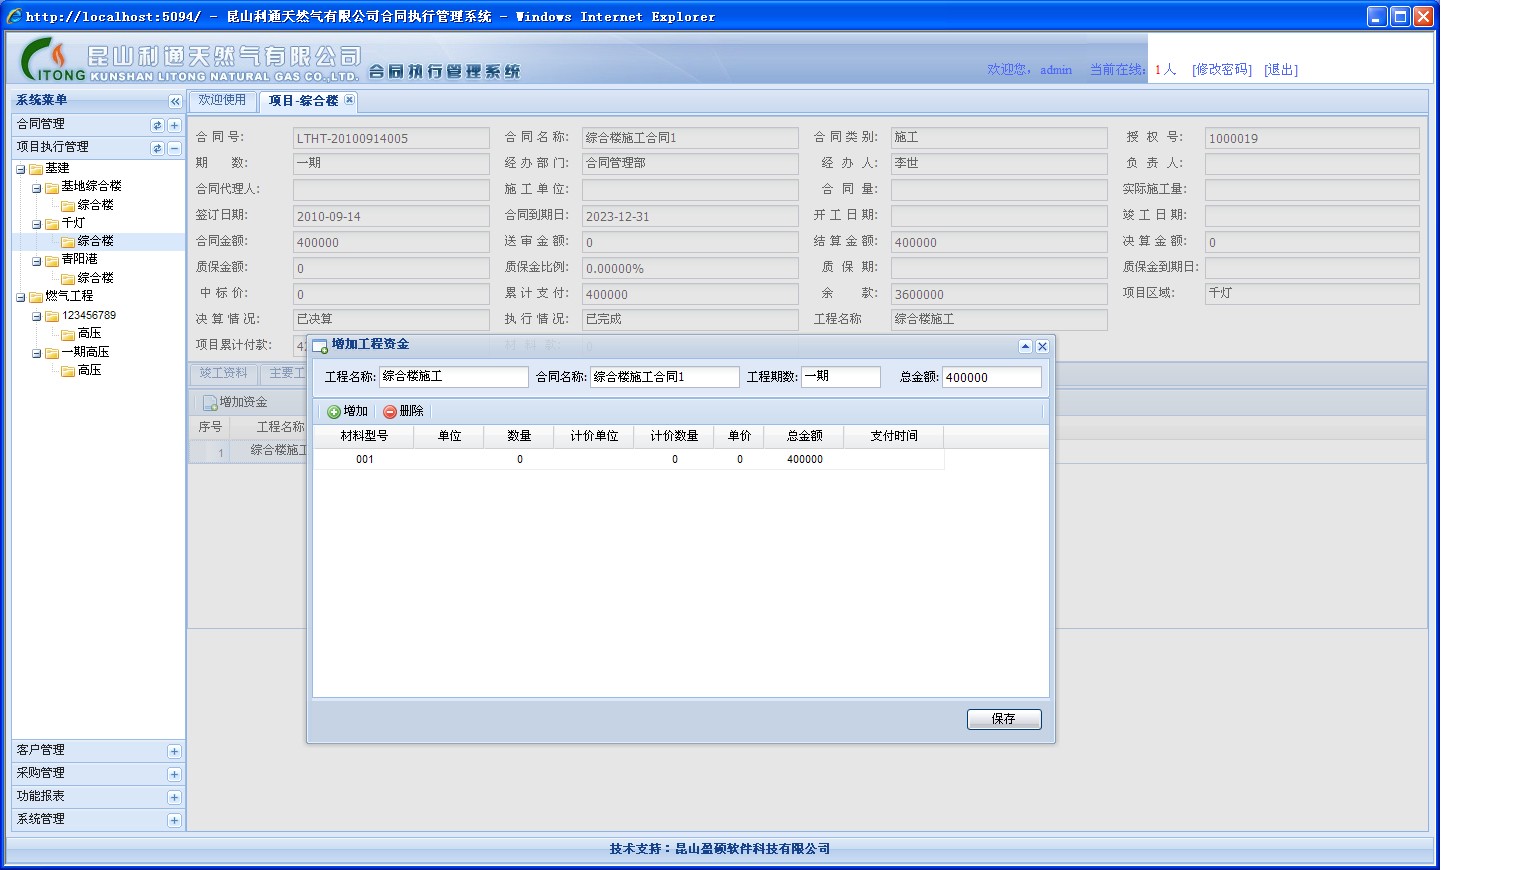Click the 保存 button

pyautogui.click(x=1003, y=719)
